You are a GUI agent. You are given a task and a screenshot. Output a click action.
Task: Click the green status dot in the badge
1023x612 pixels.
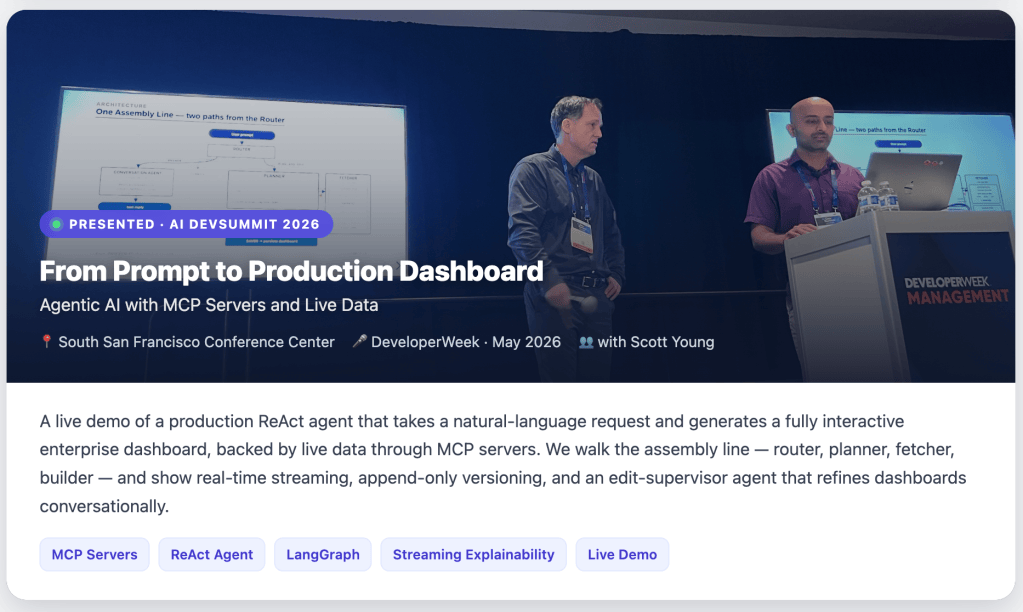pos(56,224)
